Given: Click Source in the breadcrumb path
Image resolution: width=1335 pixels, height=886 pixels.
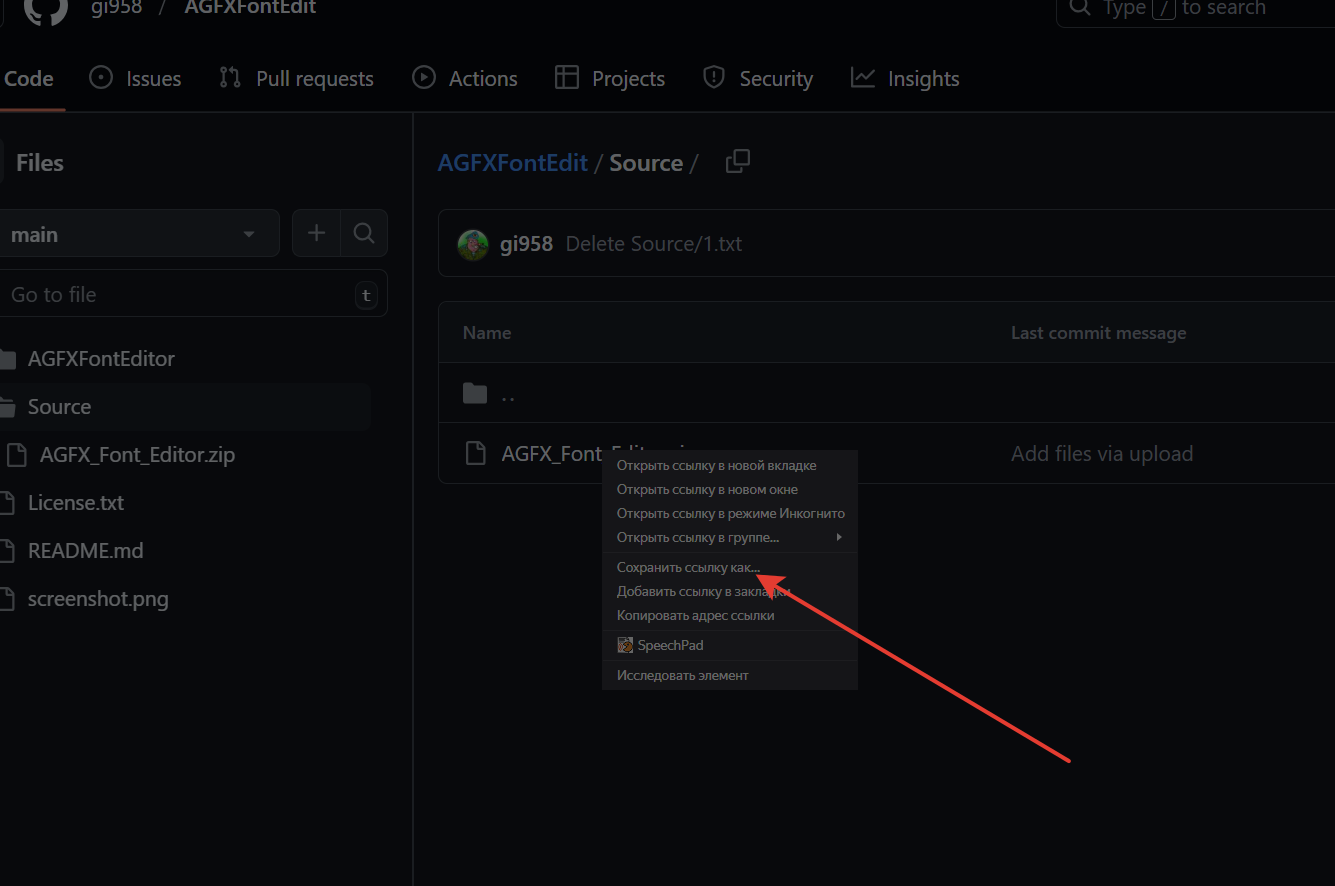Looking at the screenshot, I should click(646, 163).
